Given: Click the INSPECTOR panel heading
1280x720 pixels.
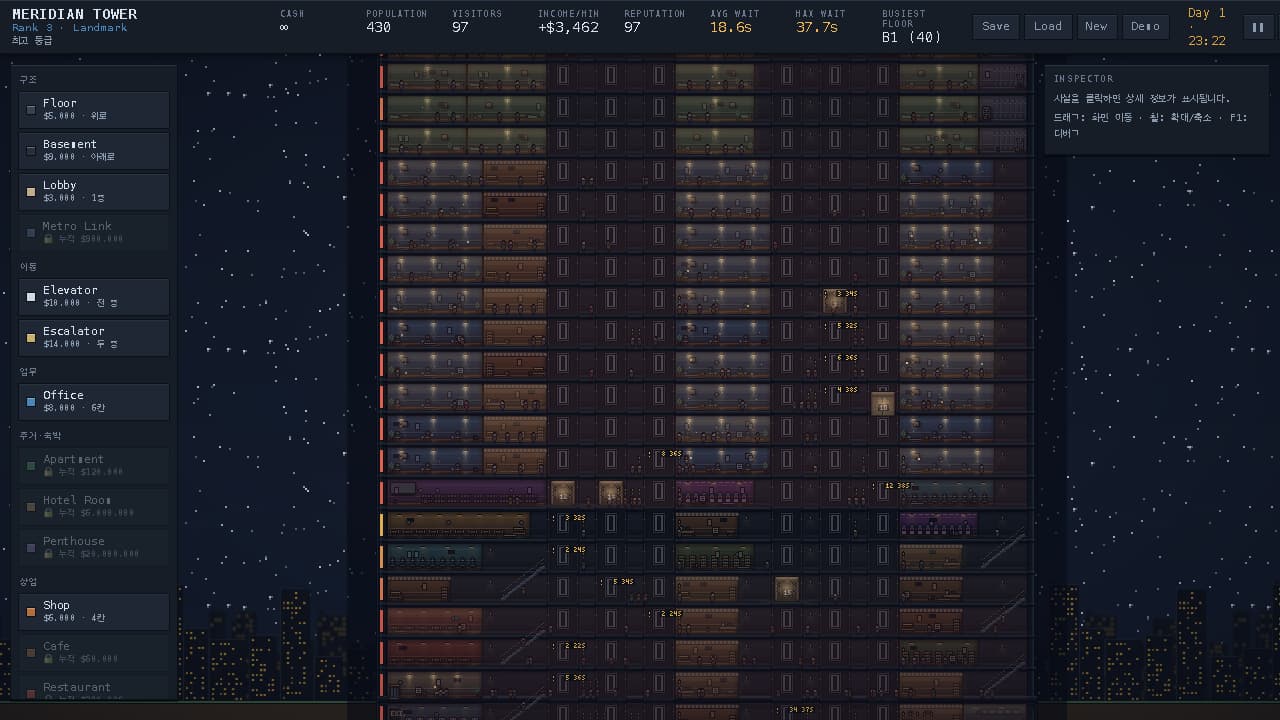Looking at the screenshot, I should (x=1083, y=79).
